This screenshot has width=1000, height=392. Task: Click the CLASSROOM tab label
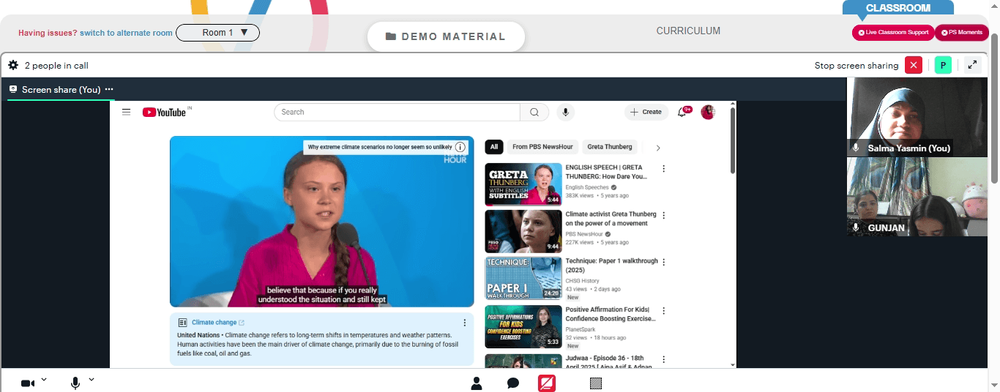(898, 8)
